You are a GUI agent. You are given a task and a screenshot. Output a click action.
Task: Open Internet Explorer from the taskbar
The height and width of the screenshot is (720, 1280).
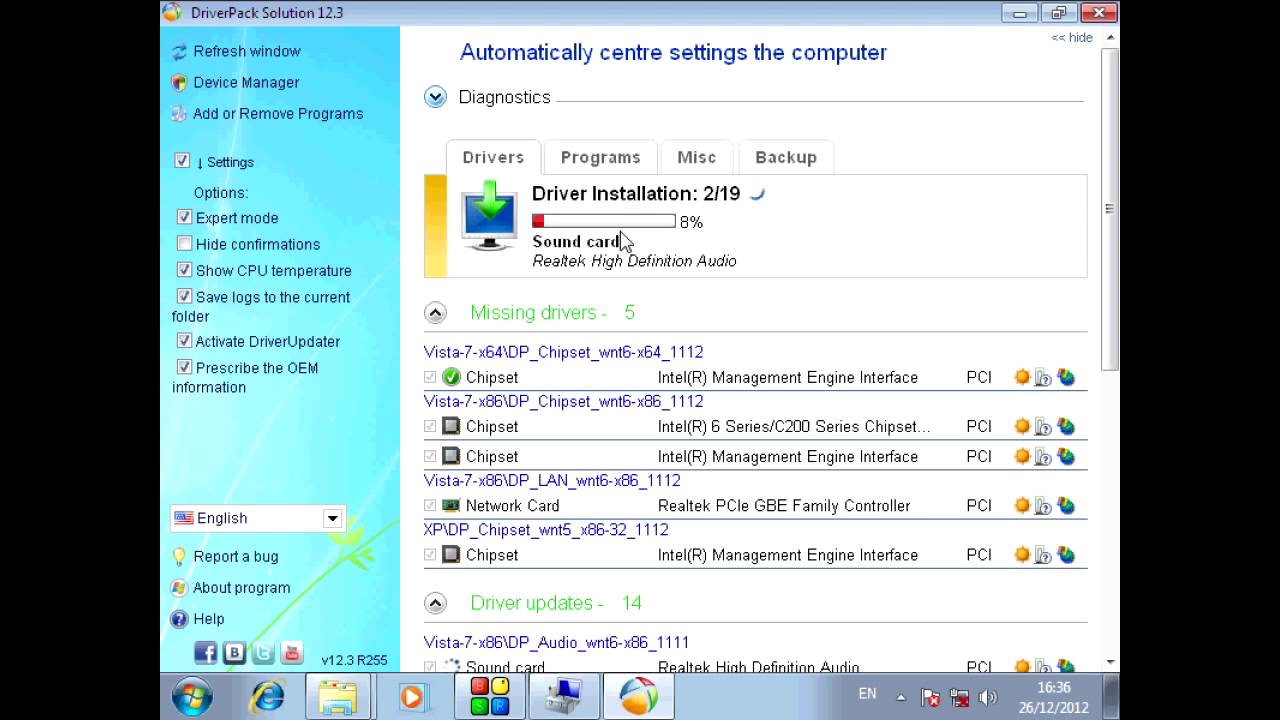[x=267, y=696]
